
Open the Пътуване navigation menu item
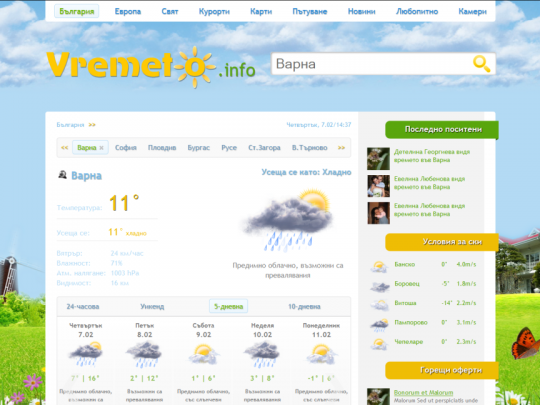tap(310, 11)
